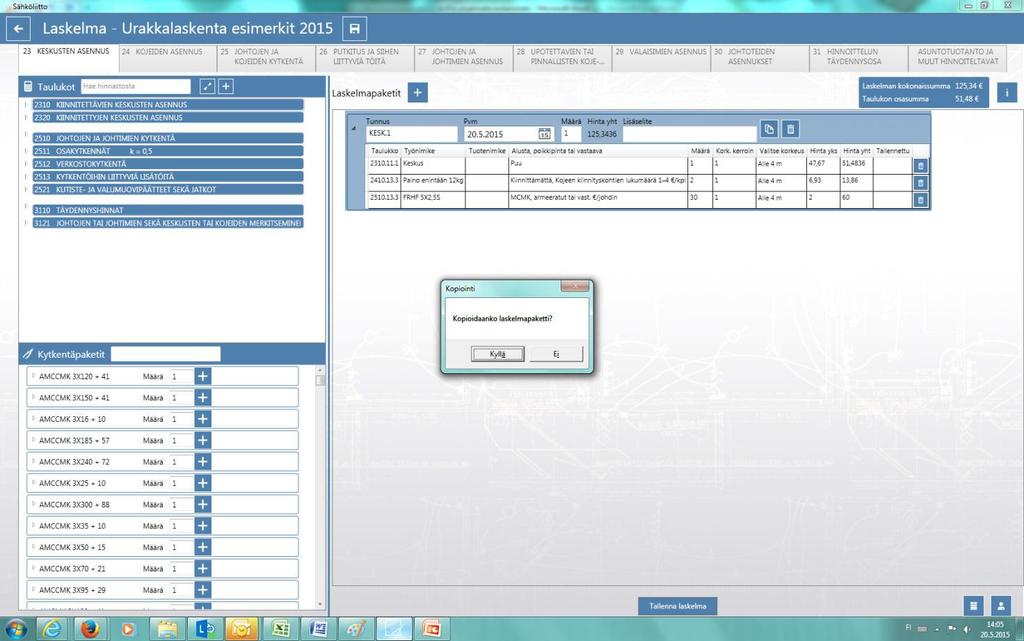
Task: Click the plus icon in the Taulukot header
Action: (226, 86)
